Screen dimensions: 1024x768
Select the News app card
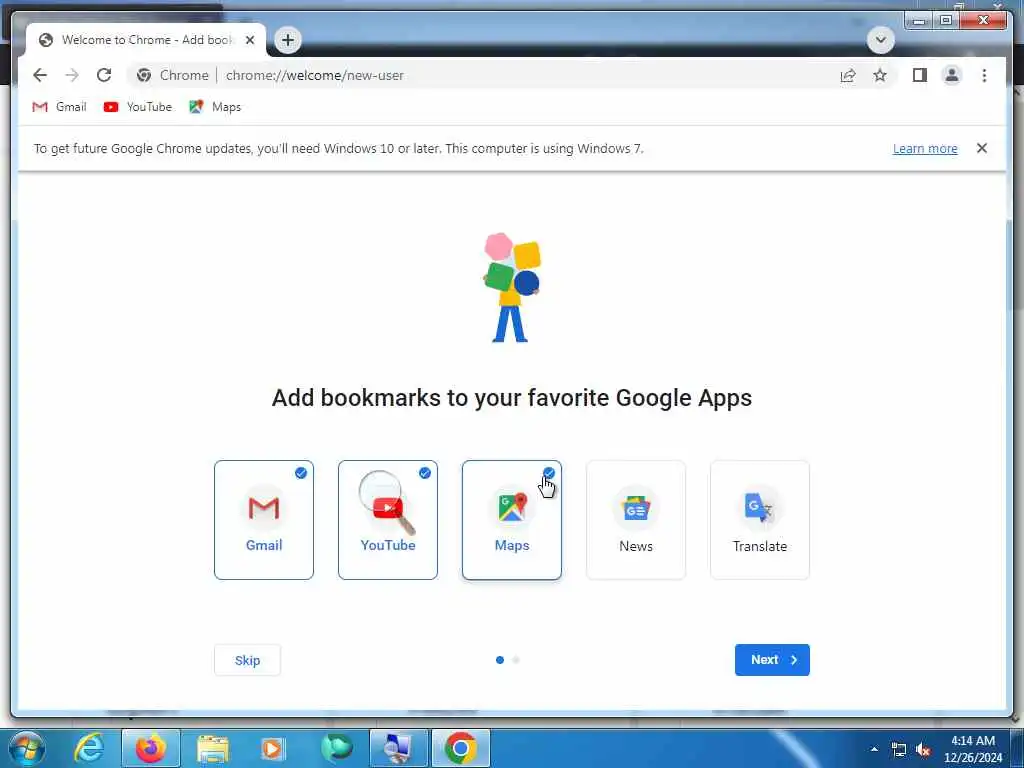click(636, 520)
